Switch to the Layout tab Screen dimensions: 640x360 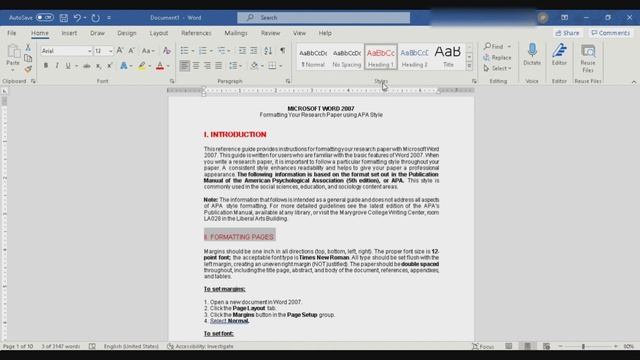pyautogui.click(x=159, y=33)
